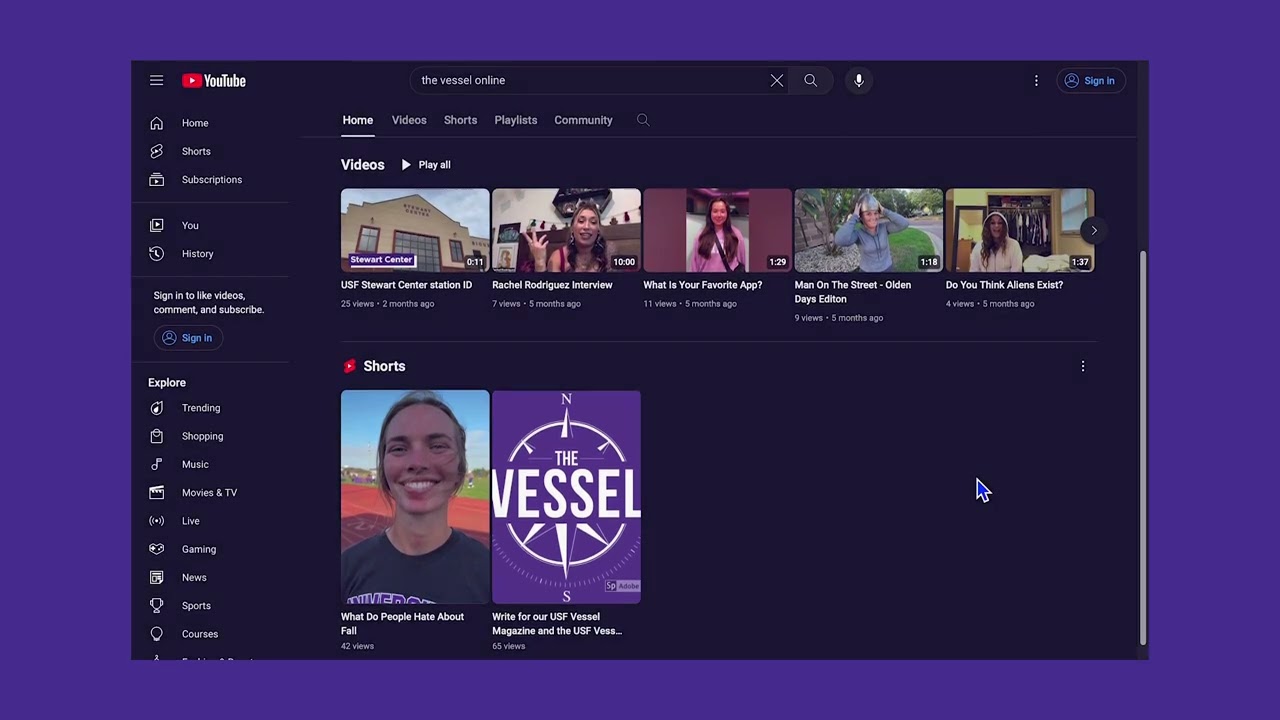The height and width of the screenshot is (720, 1280).
Task: Select the channel Home tab
Action: pos(358,120)
